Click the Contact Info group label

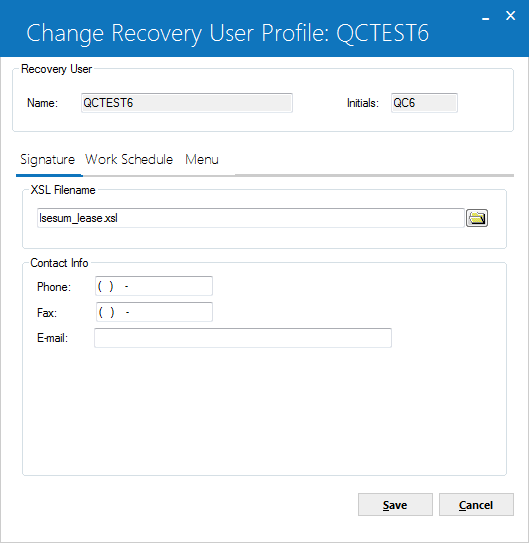click(x=59, y=263)
